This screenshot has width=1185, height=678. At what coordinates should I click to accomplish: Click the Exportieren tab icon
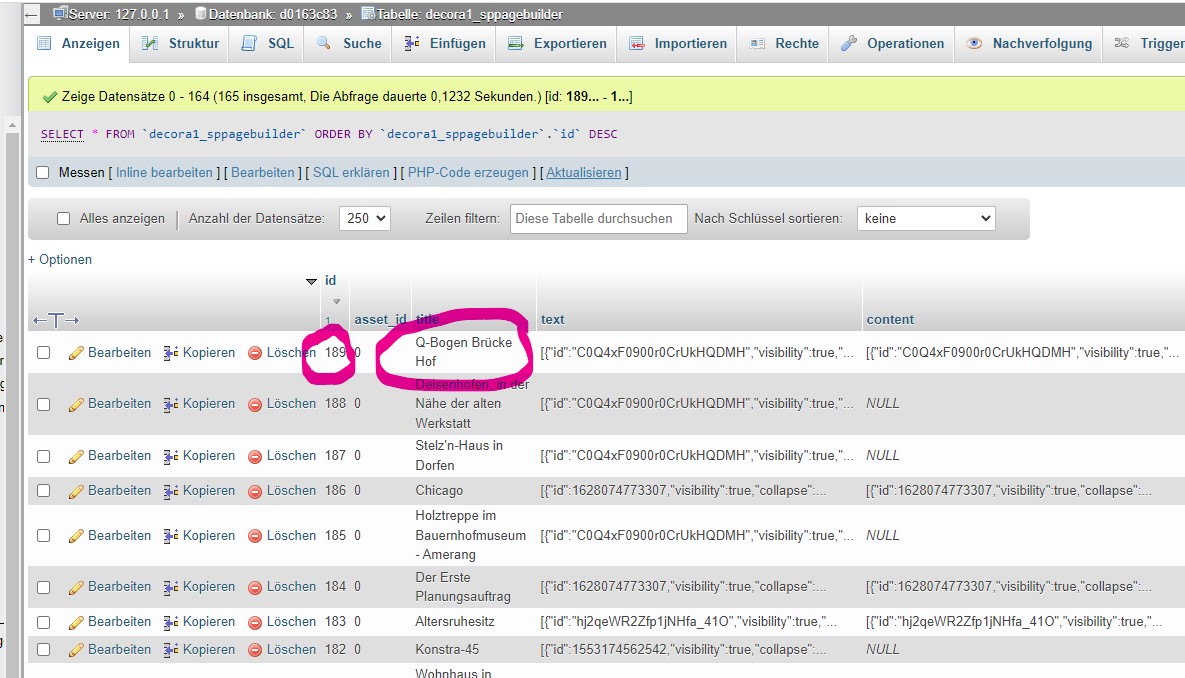516,43
